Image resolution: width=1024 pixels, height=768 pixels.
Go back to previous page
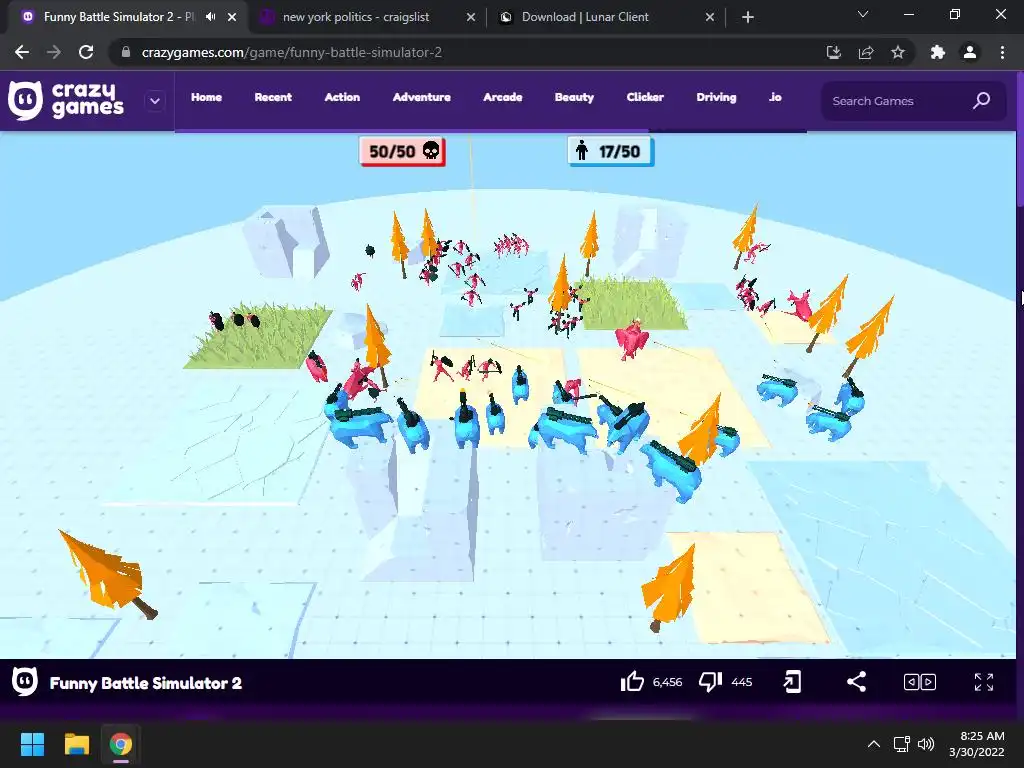point(22,52)
